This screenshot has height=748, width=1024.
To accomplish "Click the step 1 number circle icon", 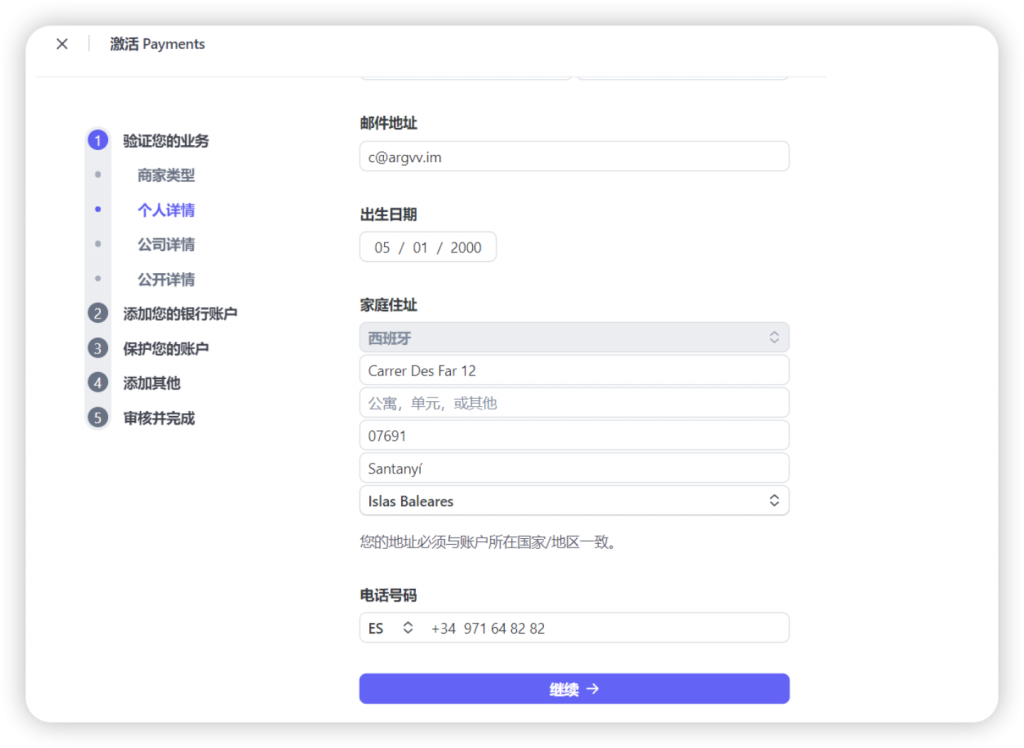I will (98, 140).
